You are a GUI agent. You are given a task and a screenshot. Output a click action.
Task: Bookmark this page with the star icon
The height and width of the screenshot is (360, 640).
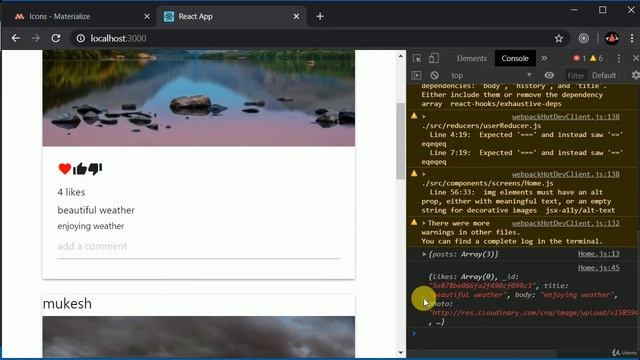pos(559,38)
